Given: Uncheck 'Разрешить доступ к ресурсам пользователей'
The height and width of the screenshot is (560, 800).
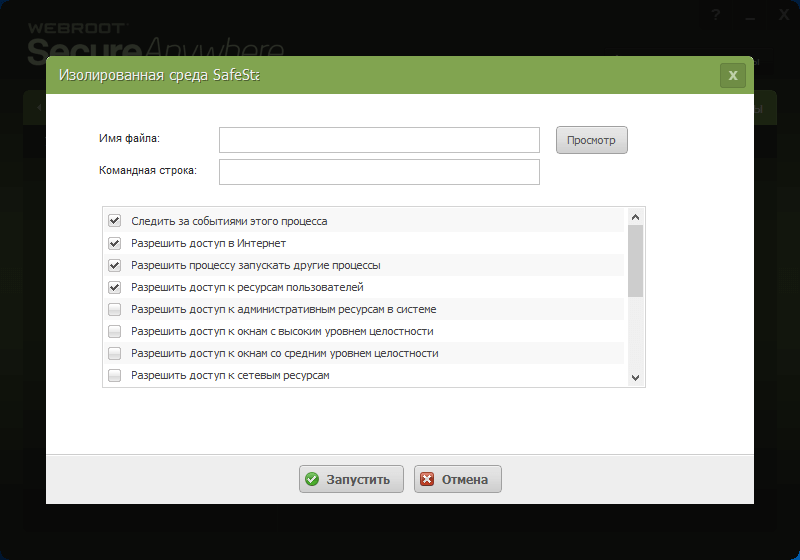Looking at the screenshot, I should pyautogui.click(x=114, y=287).
